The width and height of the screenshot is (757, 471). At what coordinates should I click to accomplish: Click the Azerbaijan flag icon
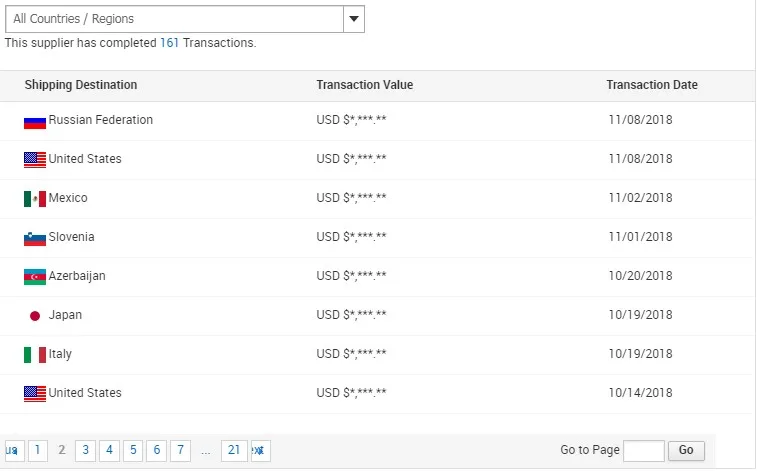(x=35, y=277)
